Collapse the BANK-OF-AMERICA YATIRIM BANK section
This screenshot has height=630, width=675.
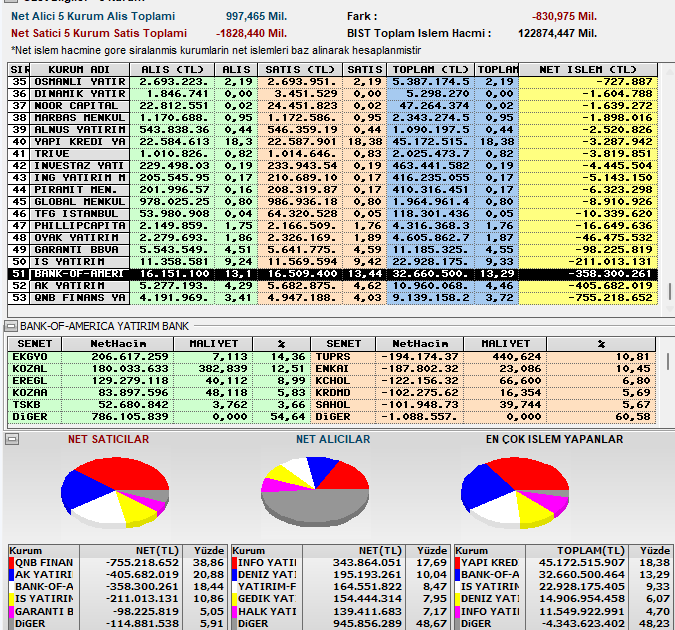(x=11, y=326)
